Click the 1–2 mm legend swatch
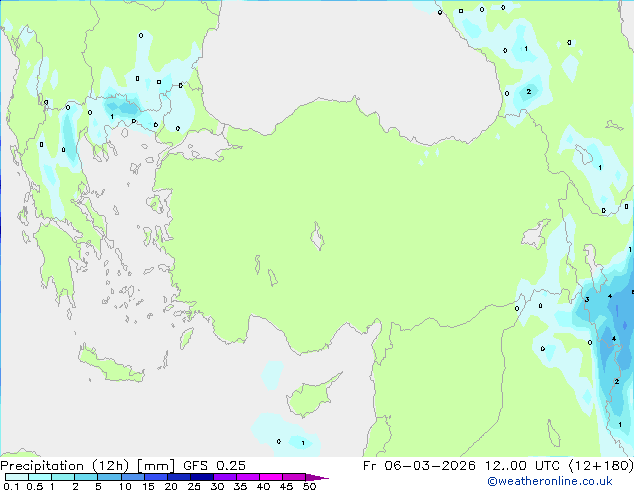Screen dimensions: 634x490 click(x=63, y=477)
